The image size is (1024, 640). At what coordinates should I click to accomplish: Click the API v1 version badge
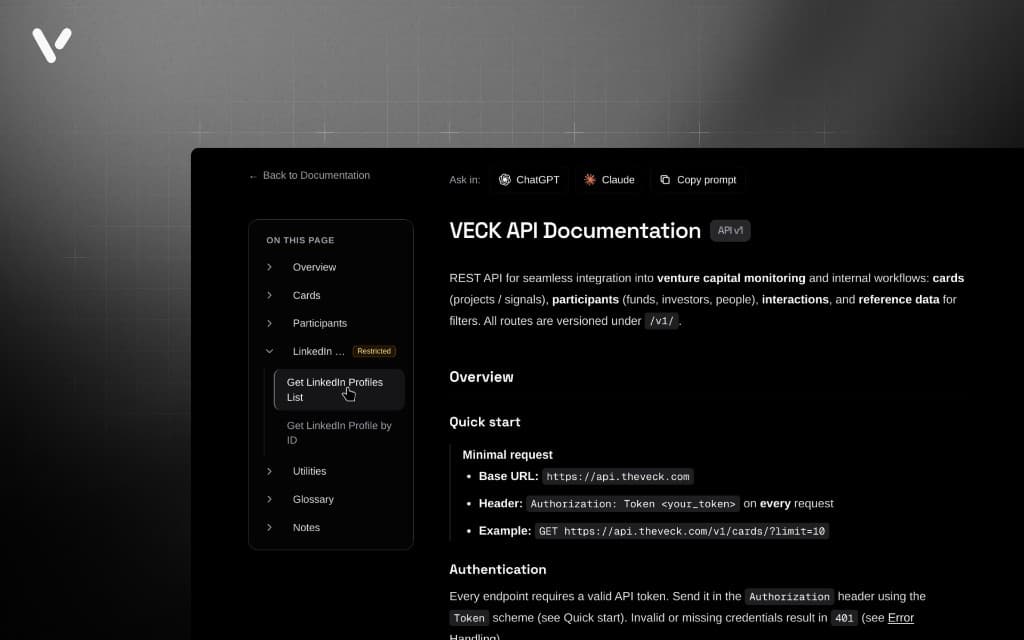[730, 231]
